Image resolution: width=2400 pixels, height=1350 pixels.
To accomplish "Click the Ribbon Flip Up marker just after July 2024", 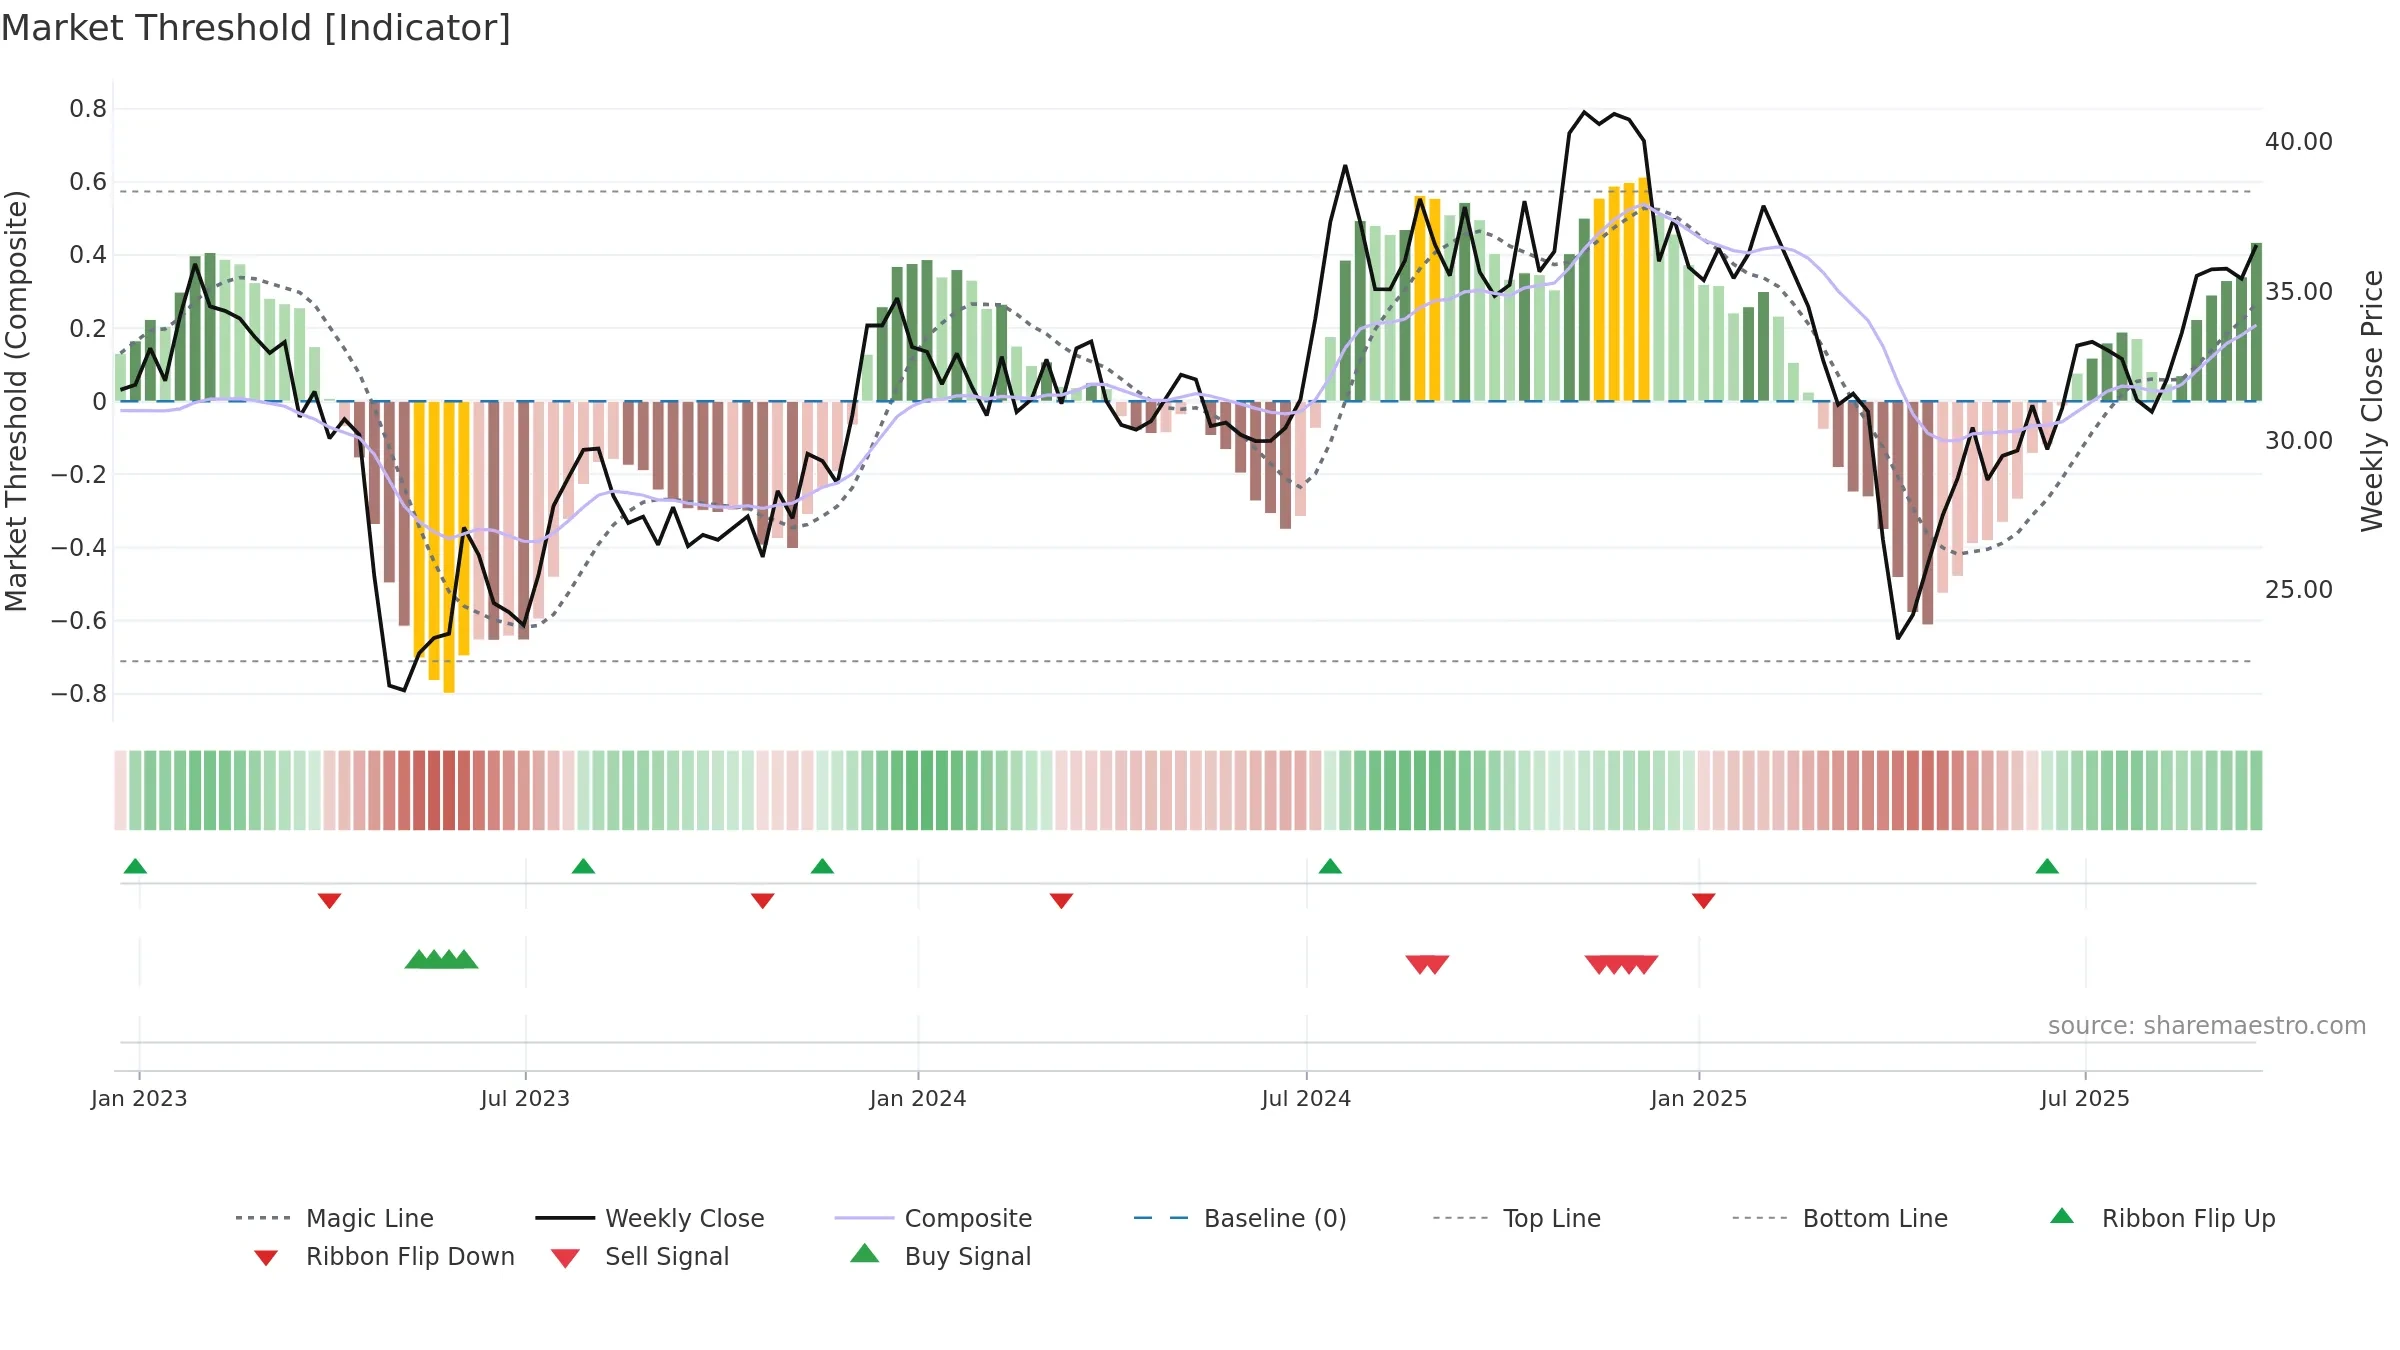I will tap(1330, 866).
